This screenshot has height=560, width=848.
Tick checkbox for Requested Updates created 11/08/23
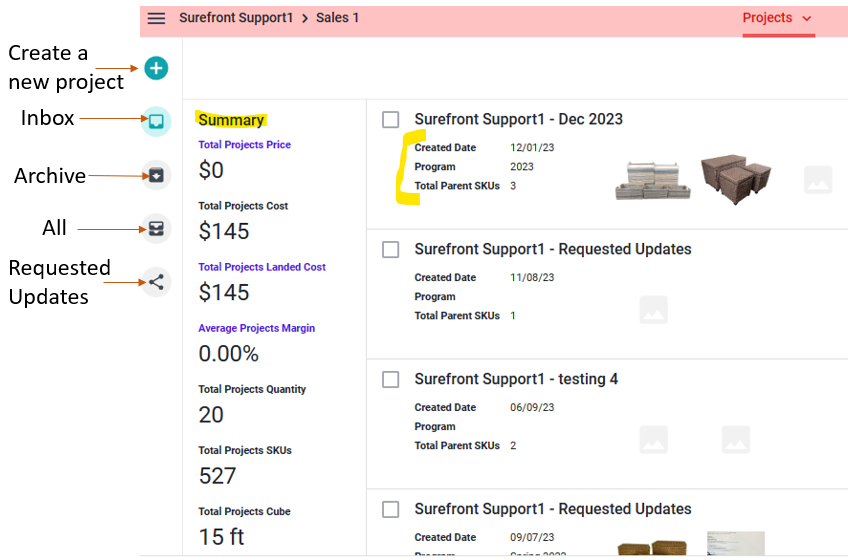391,250
